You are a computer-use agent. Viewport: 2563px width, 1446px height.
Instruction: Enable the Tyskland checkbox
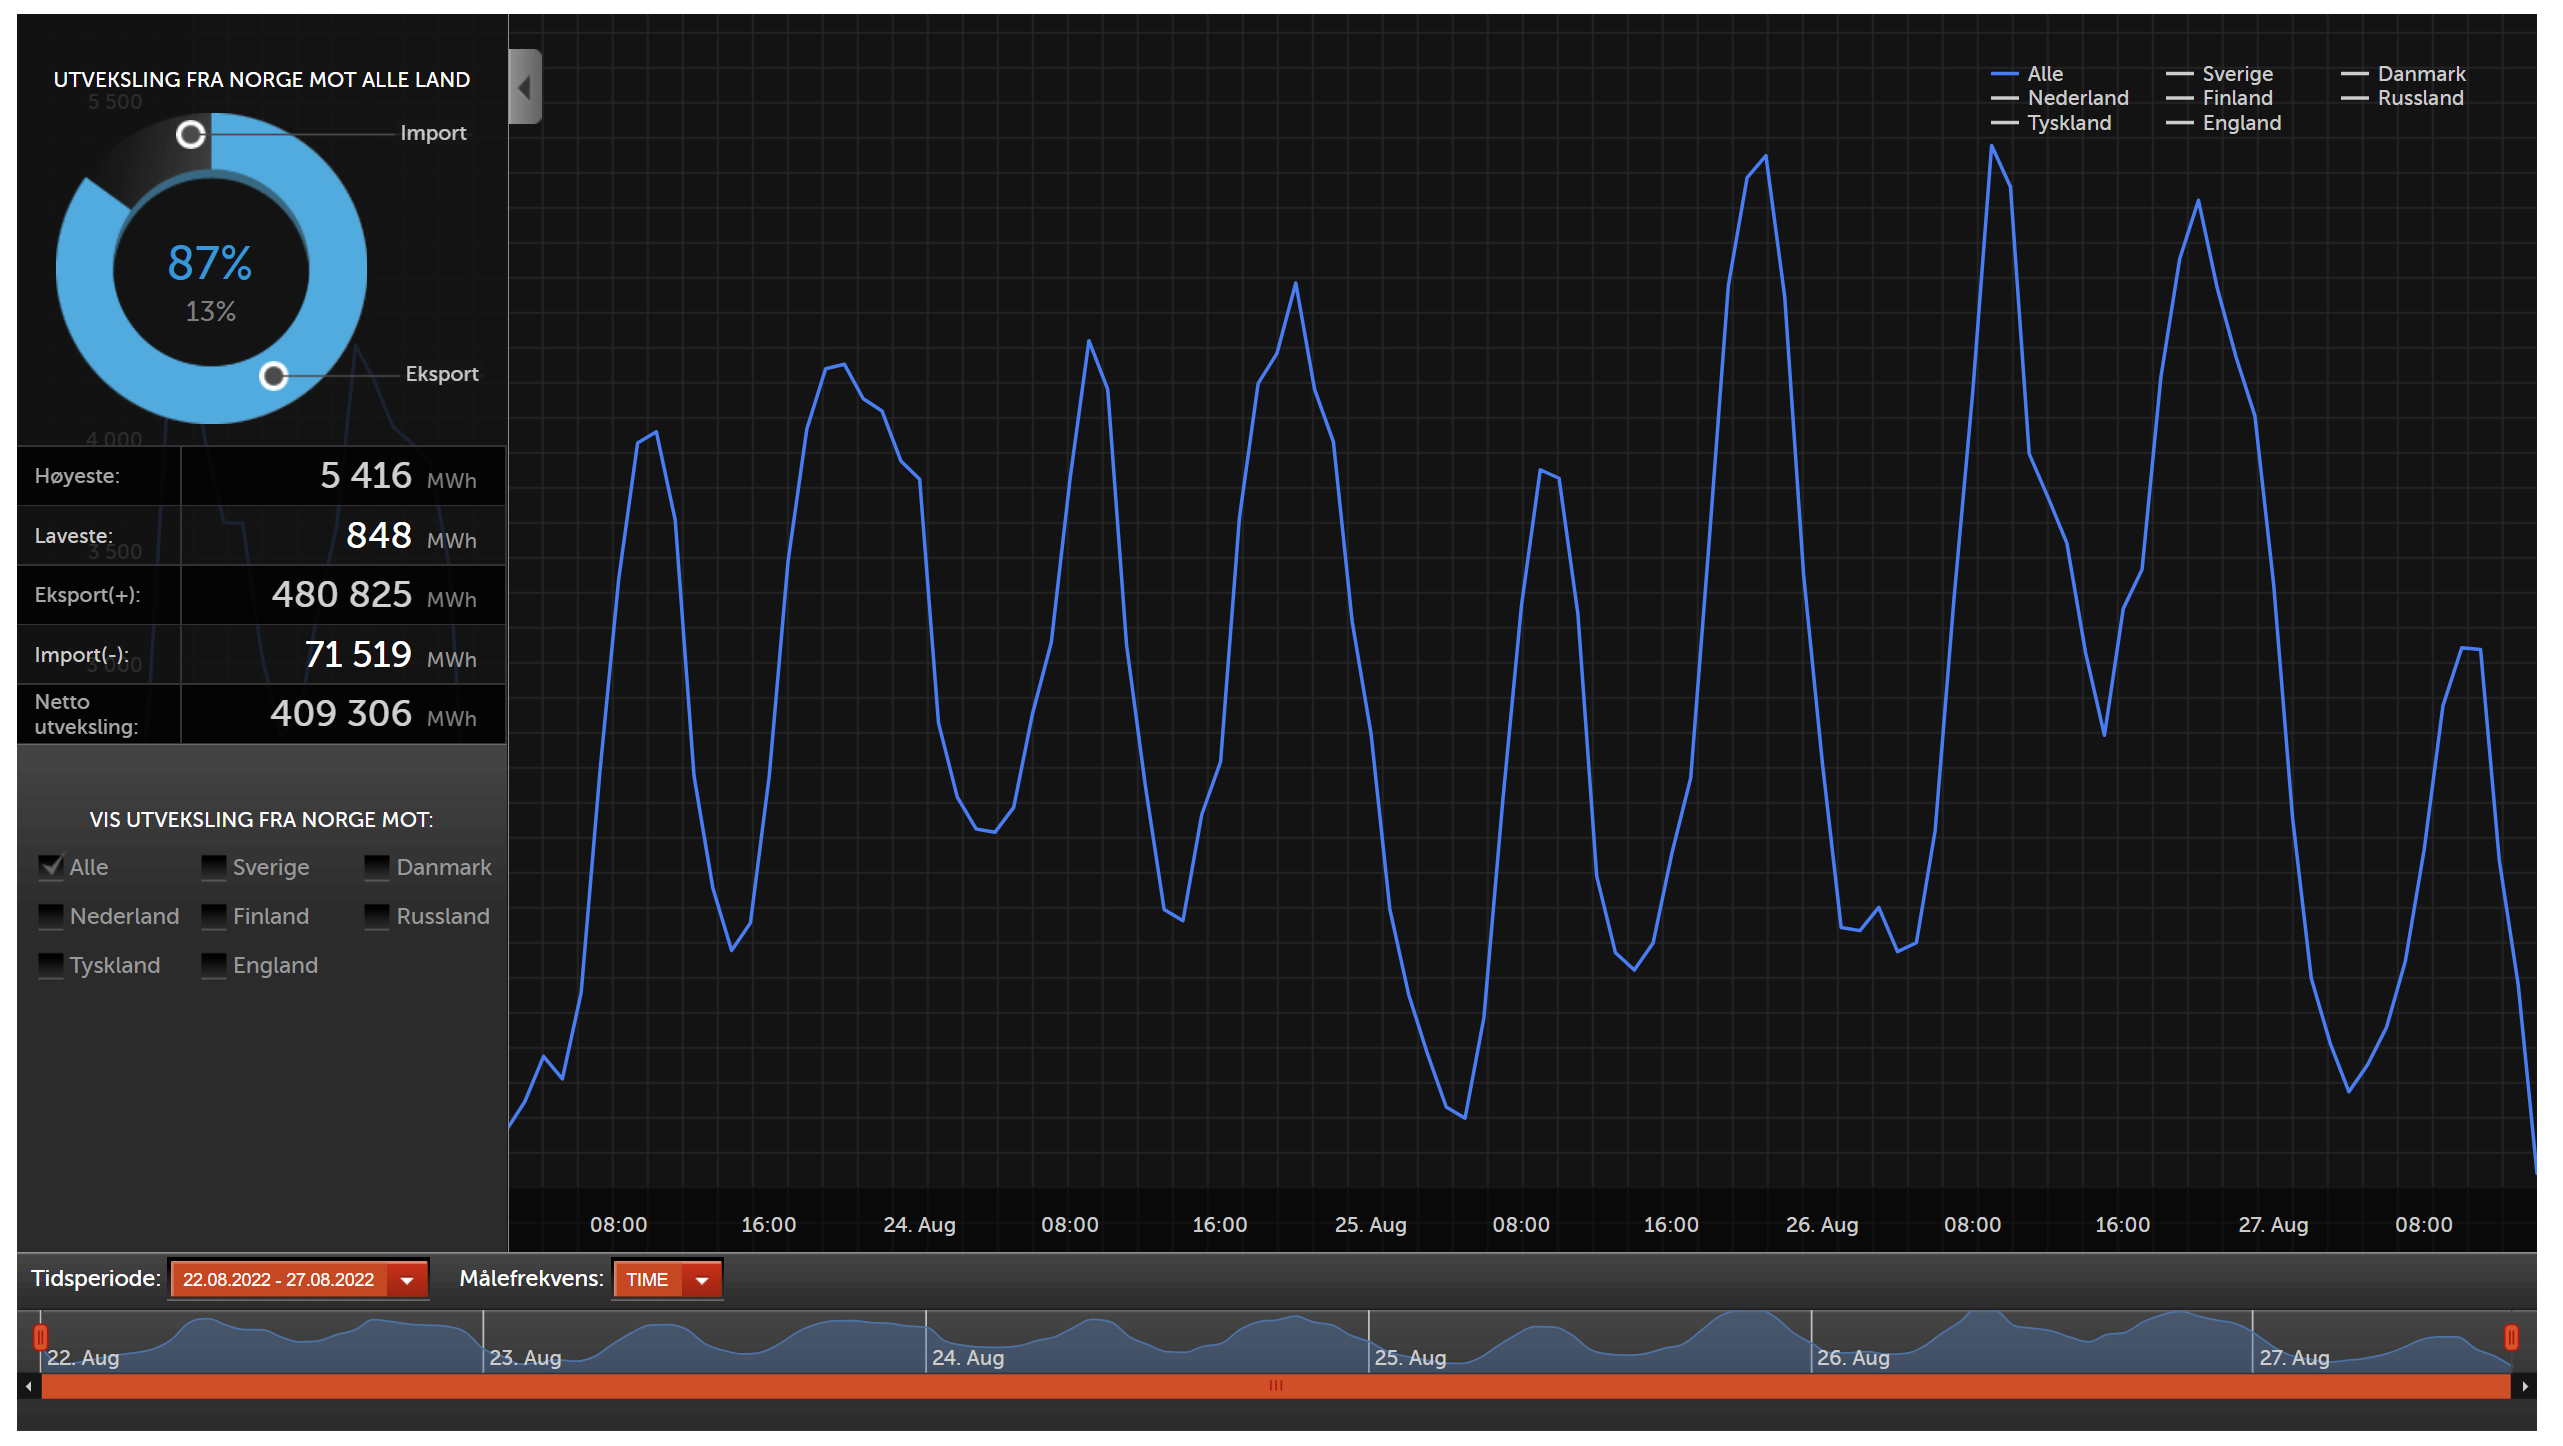(51, 965)
